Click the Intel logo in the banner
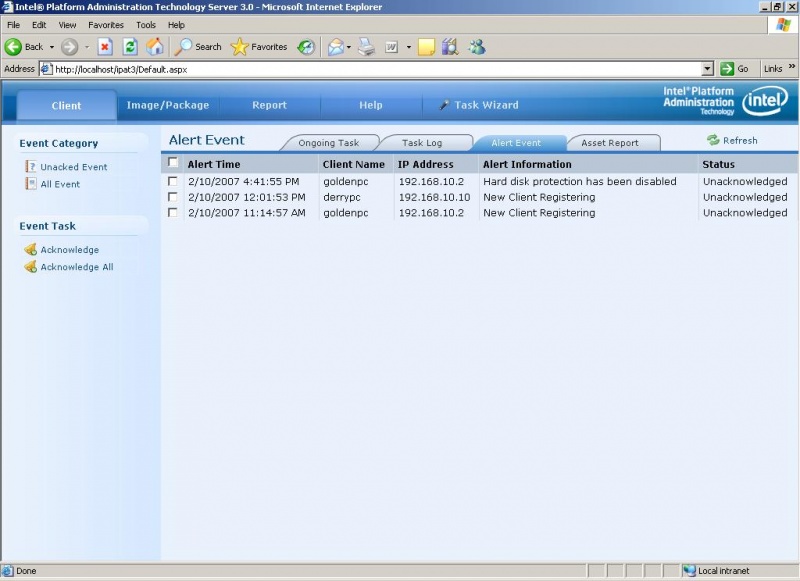Image resolution: width=800 pixels, height=581 pixels. [763, 101]
